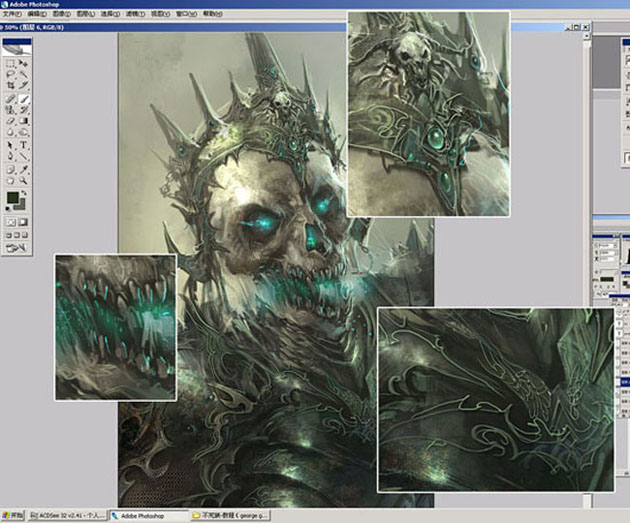Enable Quick Mask mode in toolbox

(x=23, y=221)
